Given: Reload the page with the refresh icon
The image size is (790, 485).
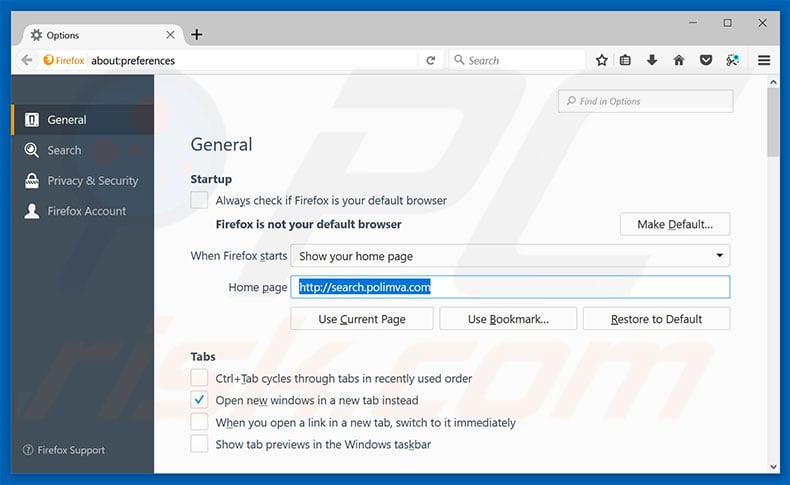Looking at the screenshot, I should click(x=430, y=60).
